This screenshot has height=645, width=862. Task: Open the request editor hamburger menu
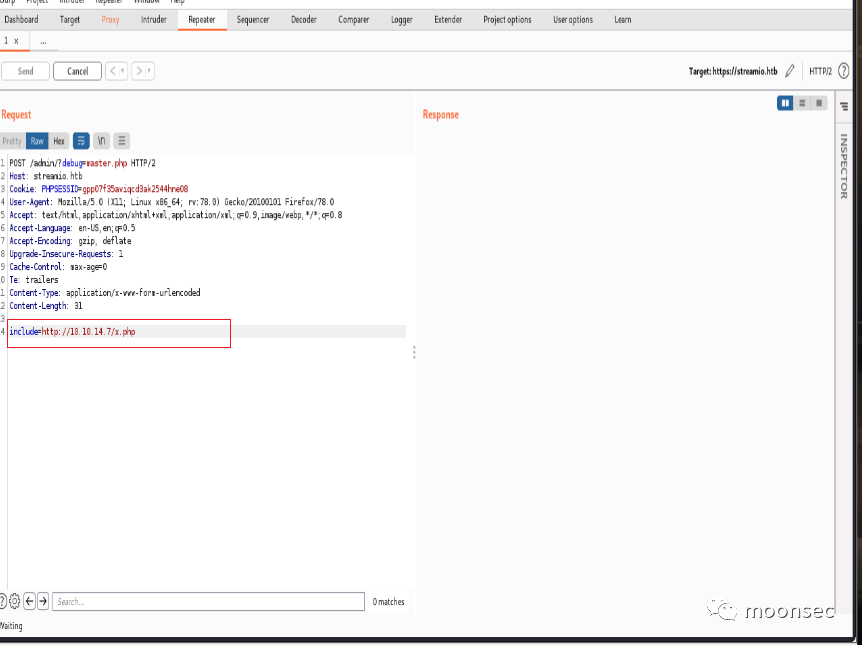point(121,141)
